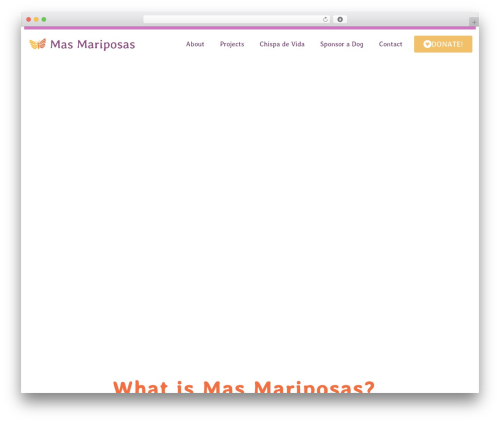
Task: Click the browser address bar
Action: 237,19
